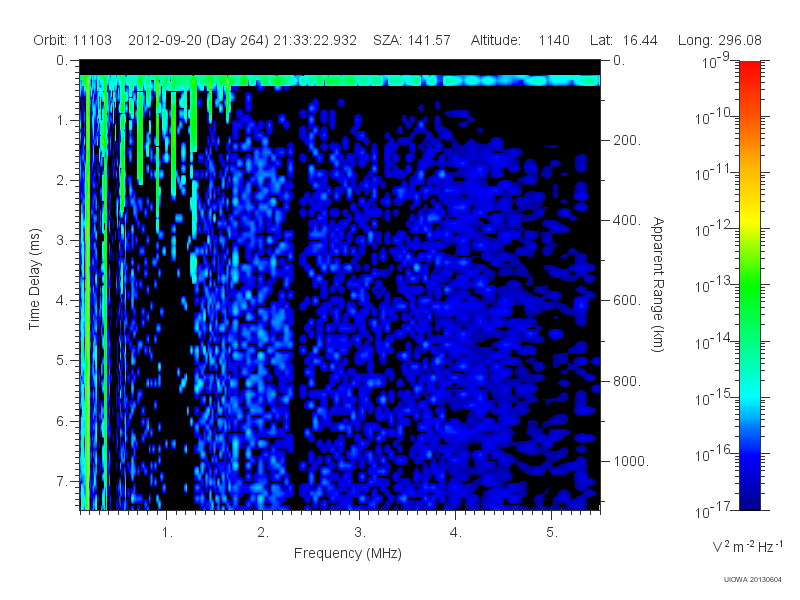Click the 'Lat: 16.44' header value
Image resolution: width=800 pixels, height=600 pixels.
[x=623, y=40]
